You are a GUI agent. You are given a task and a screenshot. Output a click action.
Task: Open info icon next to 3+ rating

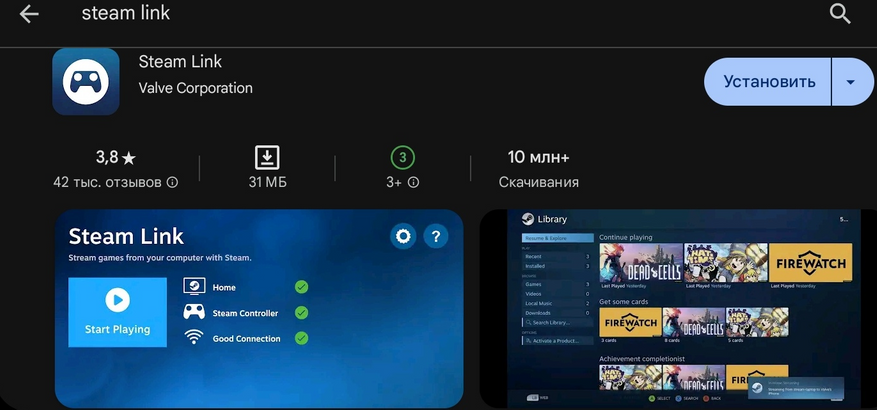[413, 183]
